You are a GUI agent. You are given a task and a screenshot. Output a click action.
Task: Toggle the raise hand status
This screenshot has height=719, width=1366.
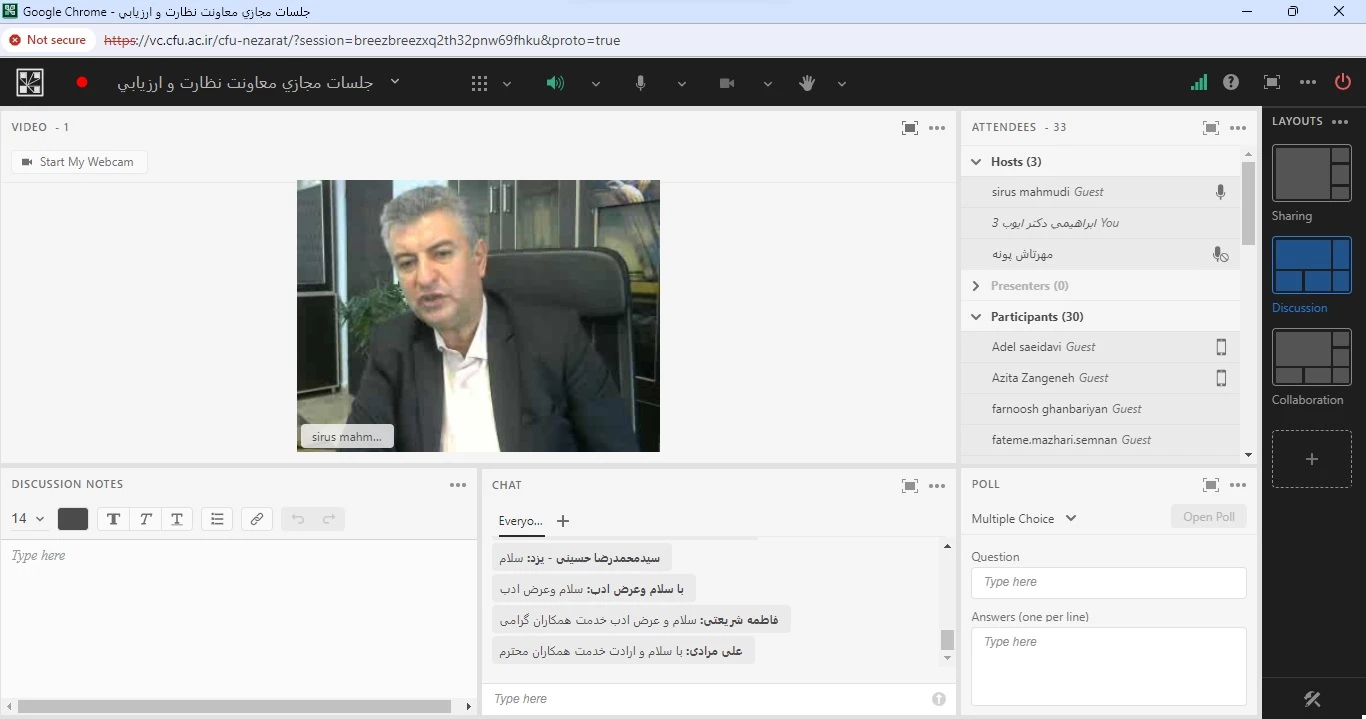point(807,84)
